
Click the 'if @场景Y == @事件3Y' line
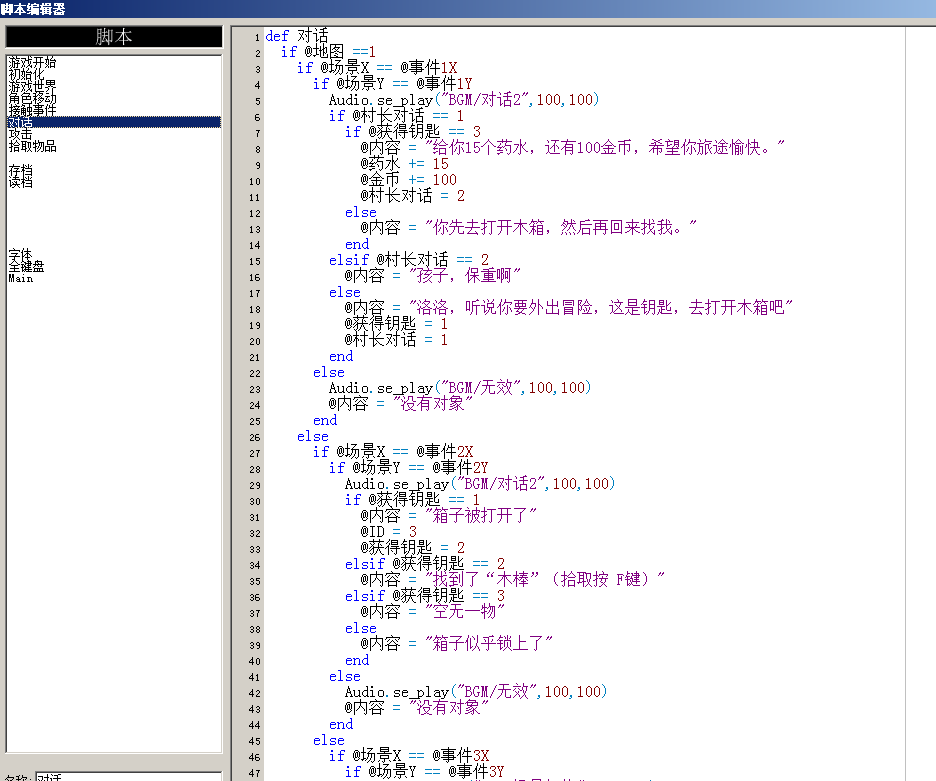425,772
